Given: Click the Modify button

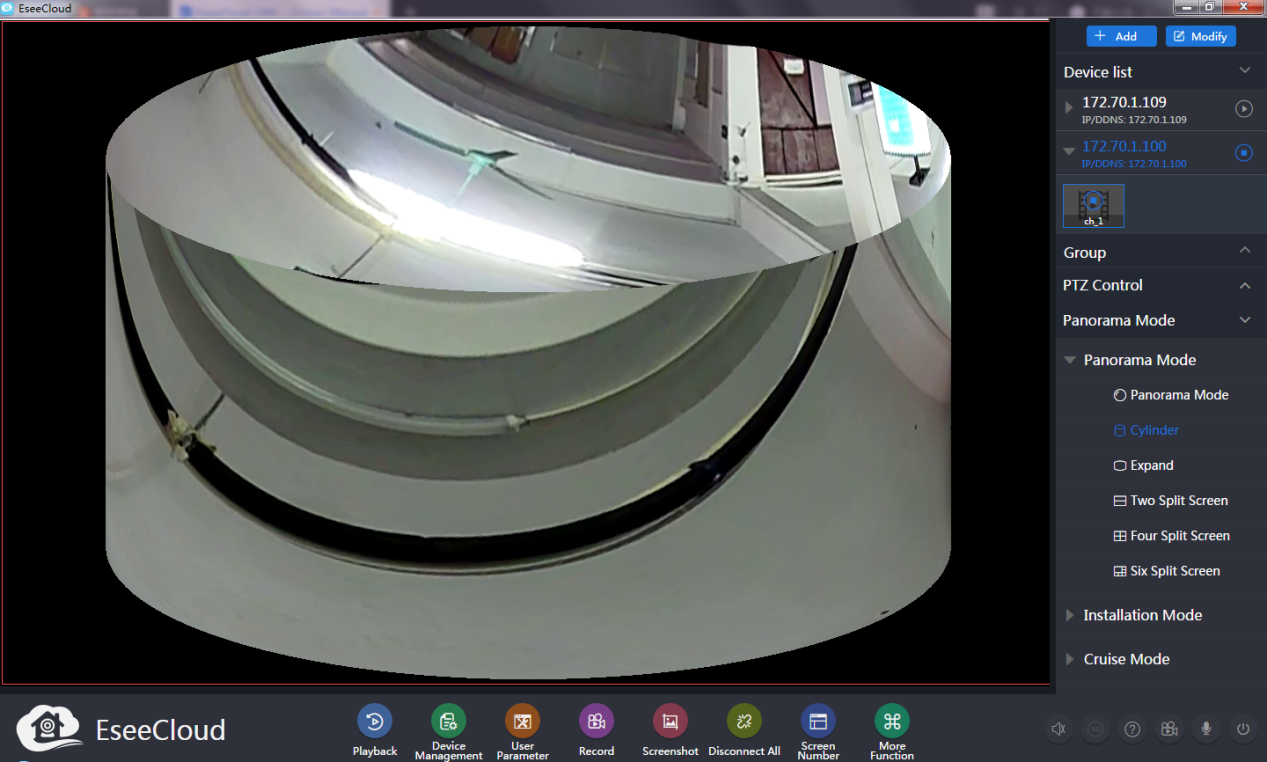Looking at the screenshot, I should click(1200, 36).
